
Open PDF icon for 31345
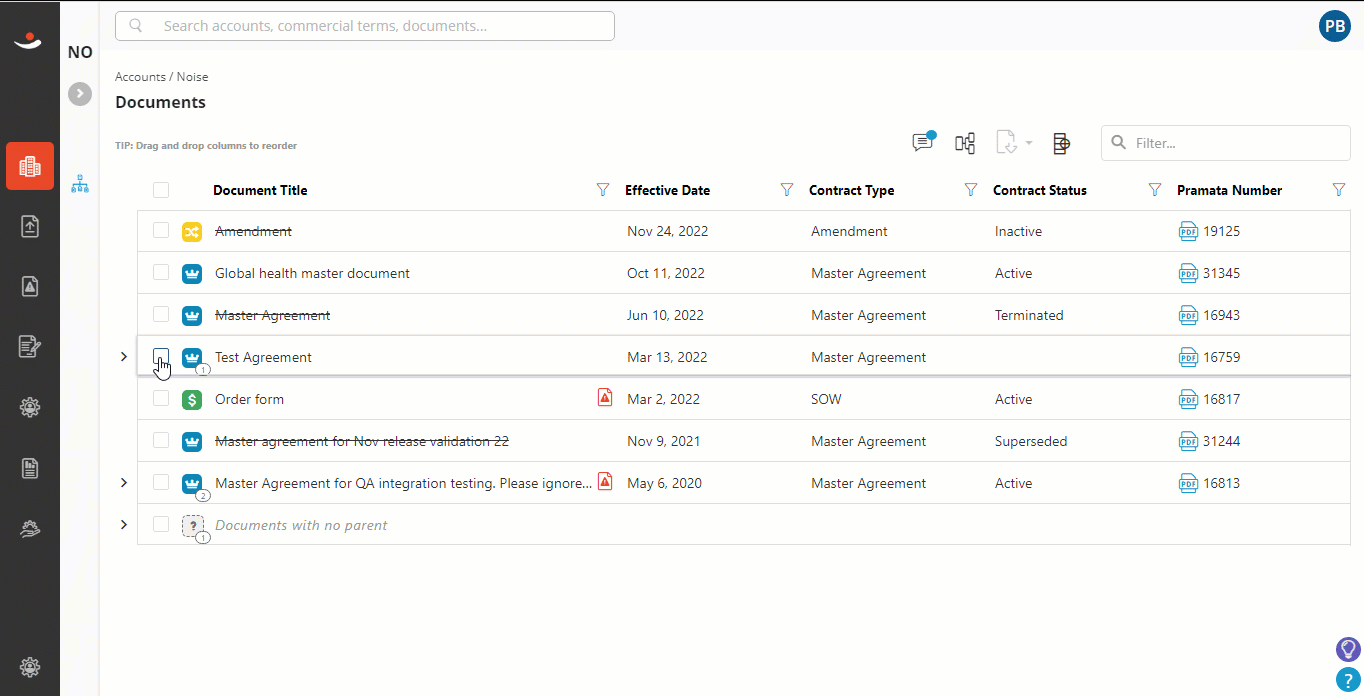pos(1188,273)
